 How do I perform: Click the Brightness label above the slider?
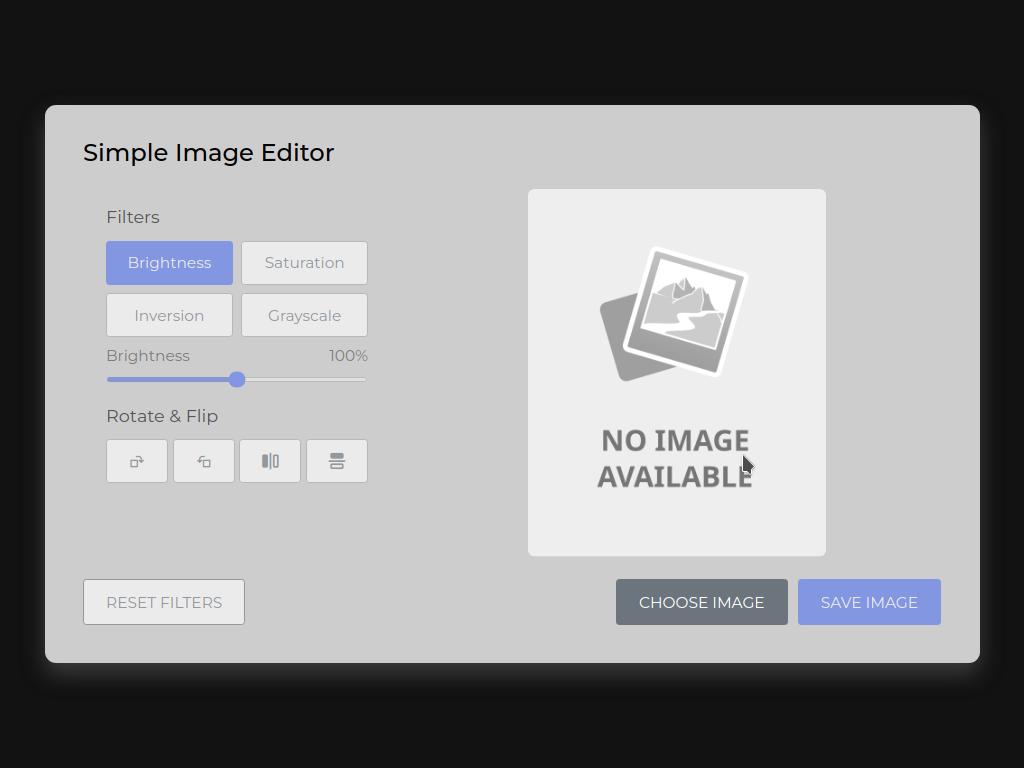tap(148, 356)
